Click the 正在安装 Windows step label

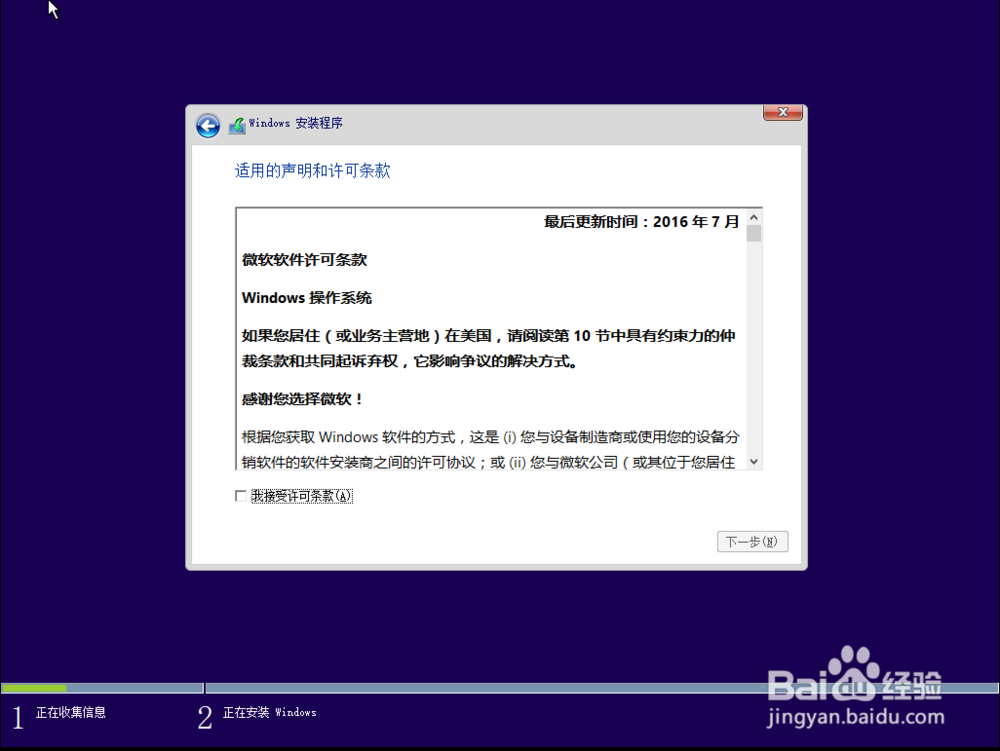tap(270, 712)
